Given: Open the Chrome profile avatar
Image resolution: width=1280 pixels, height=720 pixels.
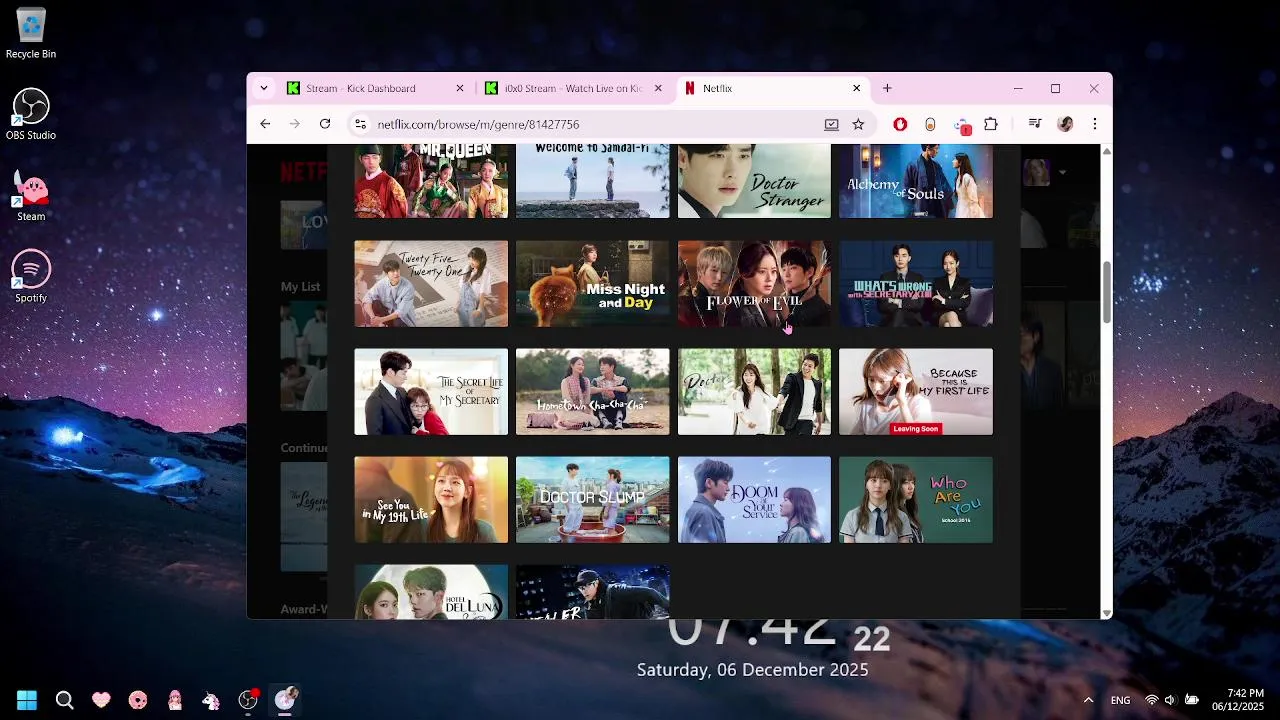Looking at the screenshot, I should (1065, 124).
